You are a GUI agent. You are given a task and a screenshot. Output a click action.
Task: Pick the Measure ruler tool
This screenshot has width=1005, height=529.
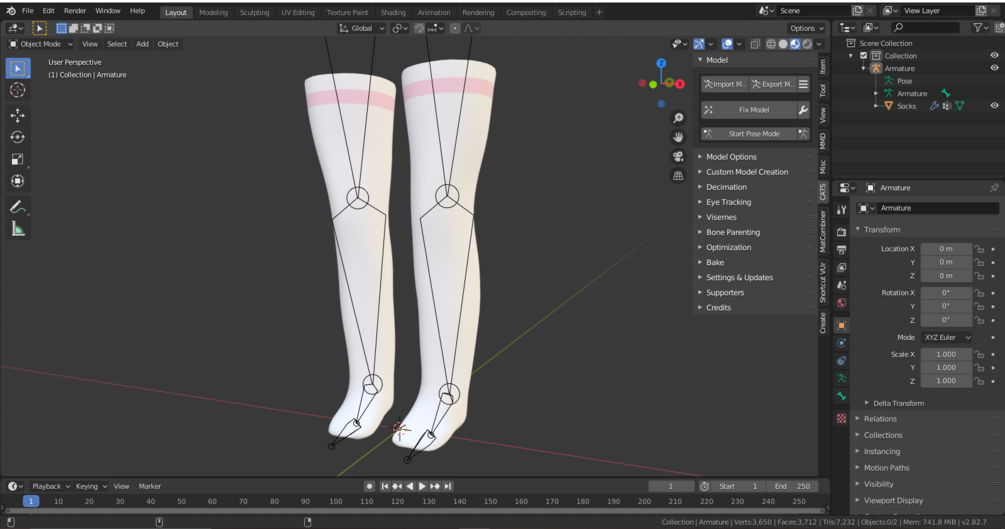click(17, 229)
